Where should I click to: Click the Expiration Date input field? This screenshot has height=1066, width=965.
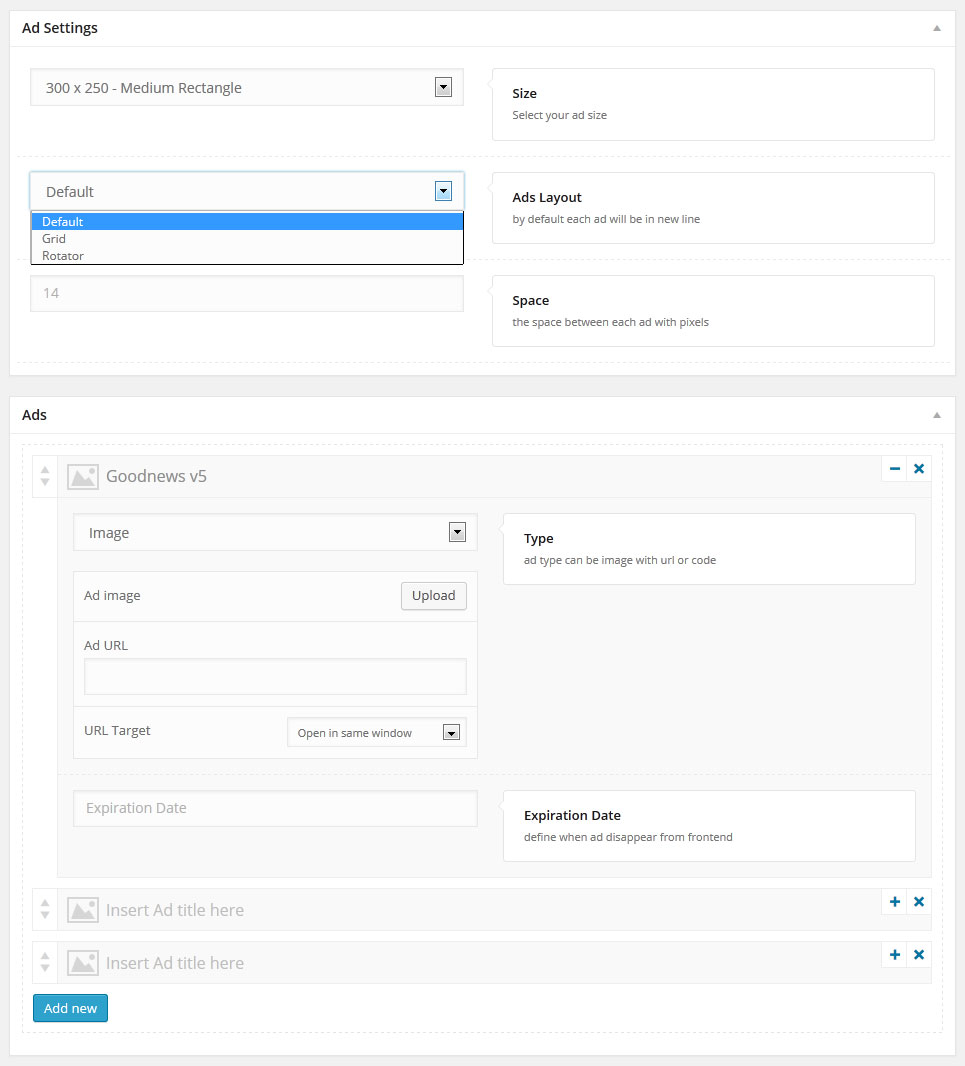click(x=275, y=808)
